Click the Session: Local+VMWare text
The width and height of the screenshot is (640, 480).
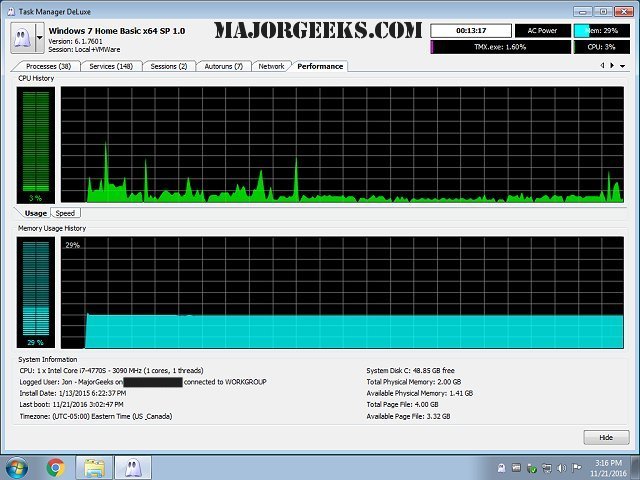click(x=84, y=49)
